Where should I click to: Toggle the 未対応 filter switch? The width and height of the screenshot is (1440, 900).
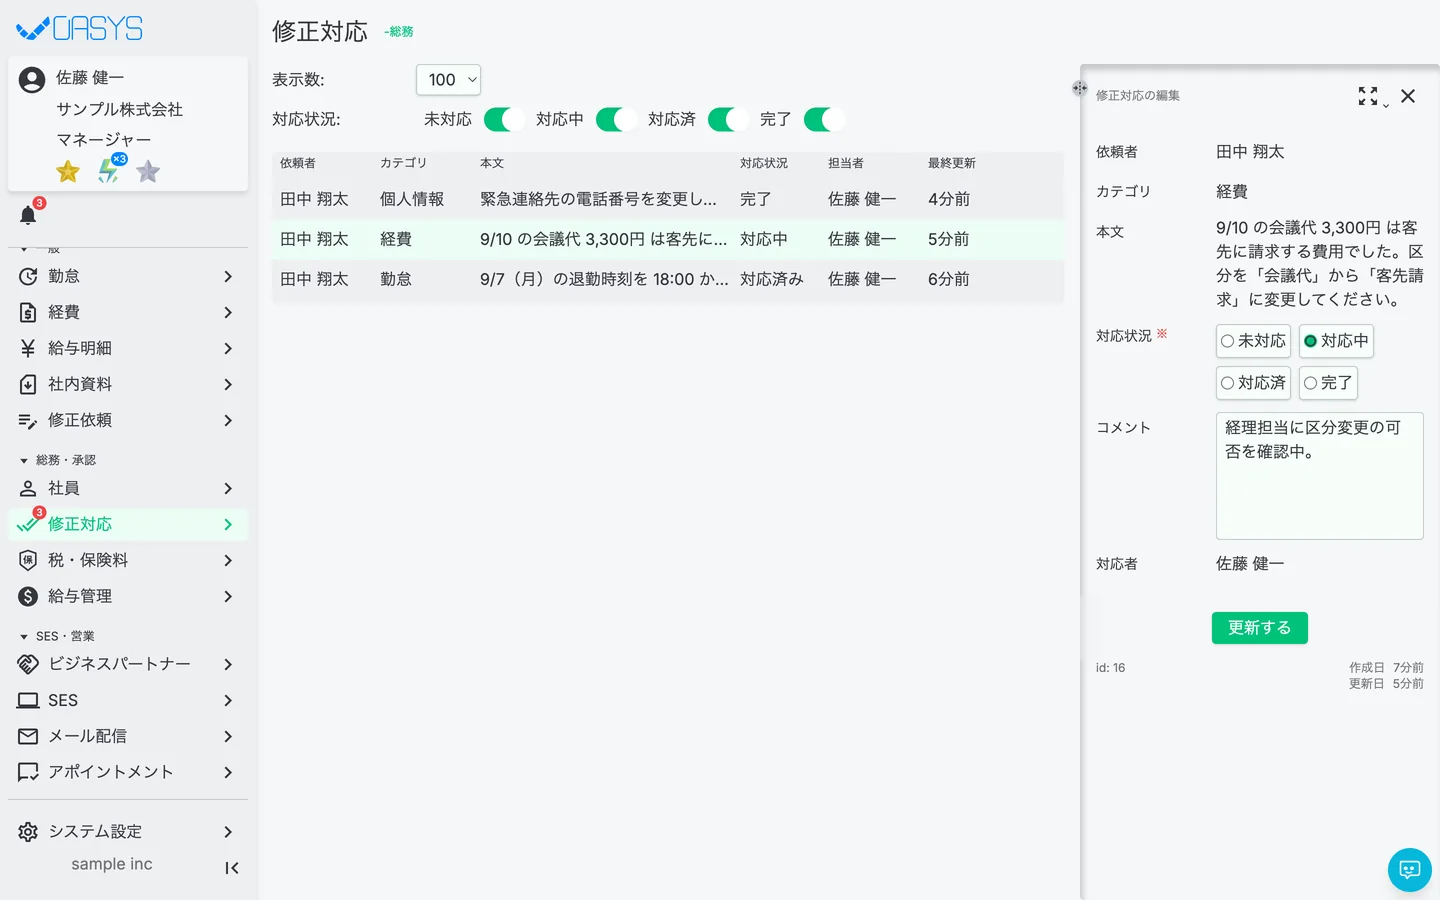click(x=503, y=119)
